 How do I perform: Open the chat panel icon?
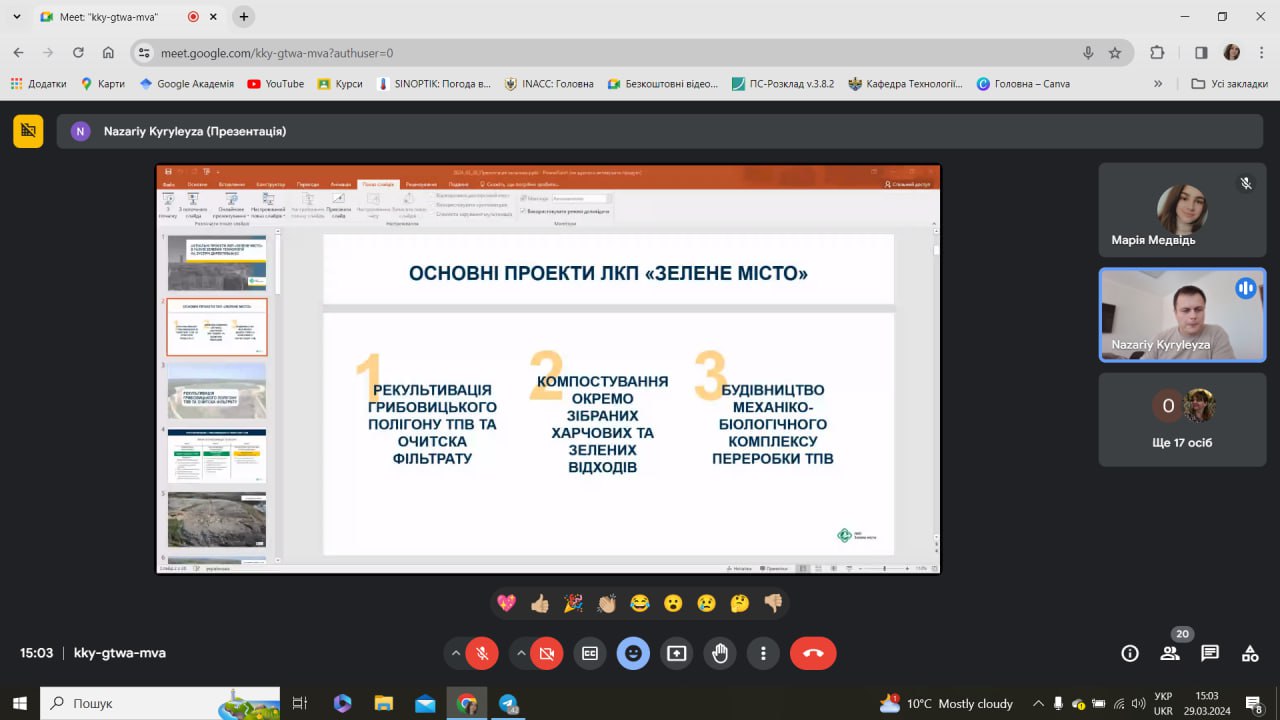[x=1210, y=653]
